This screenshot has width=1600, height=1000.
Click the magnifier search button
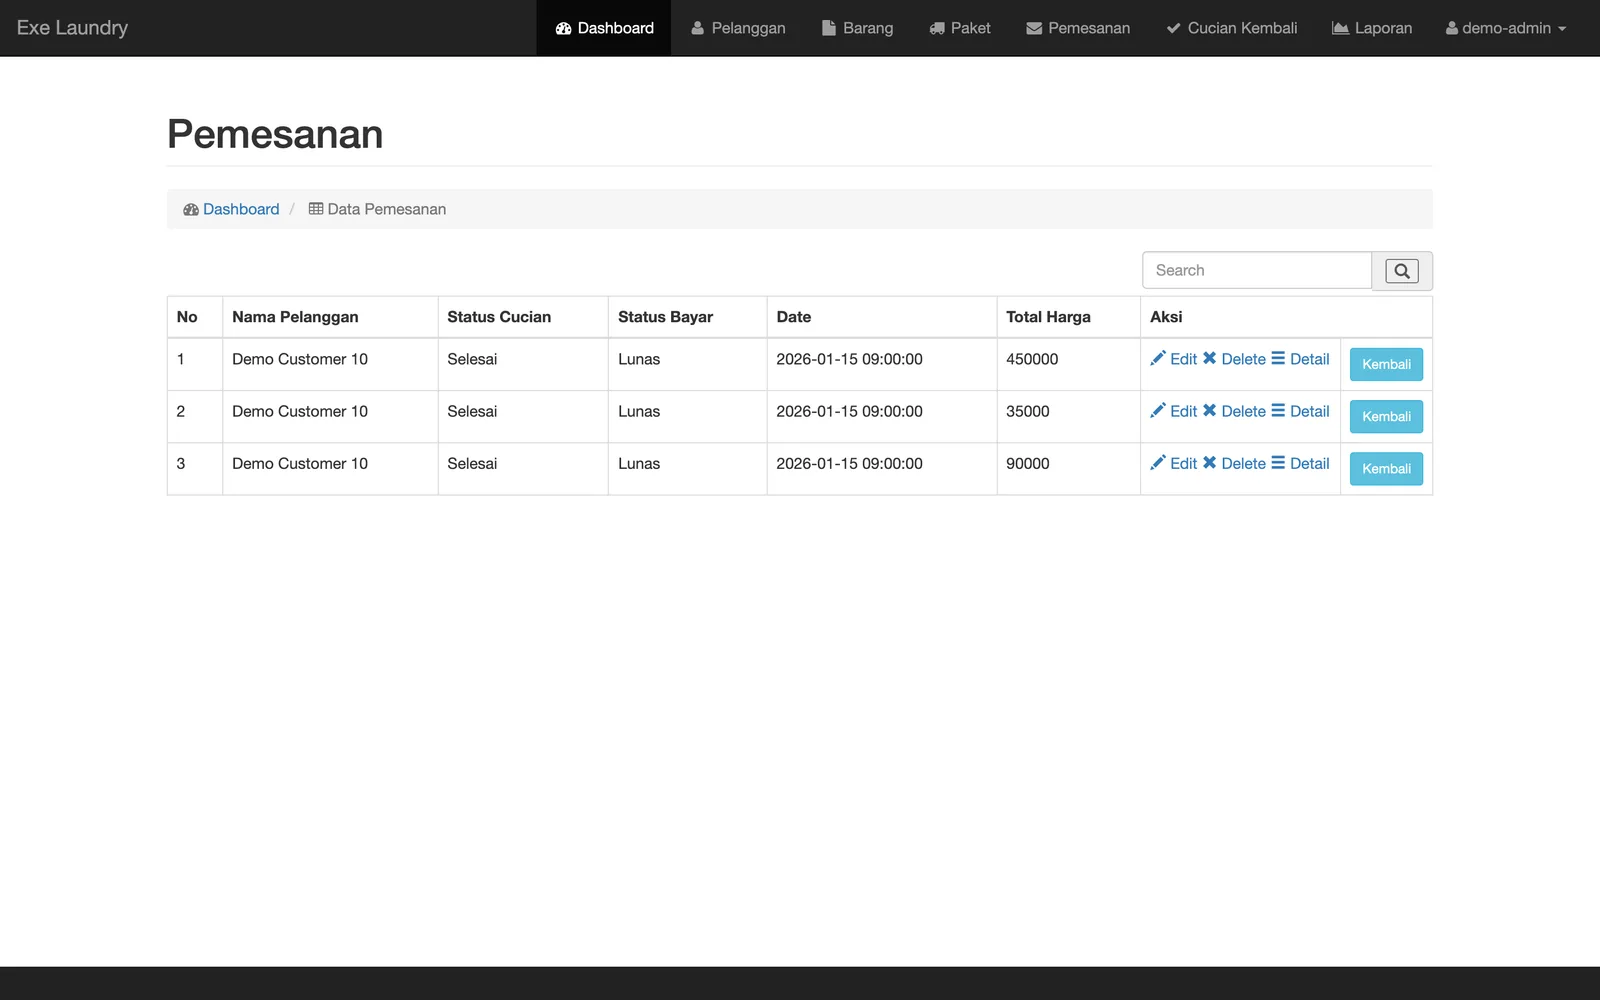(1402, 271)
